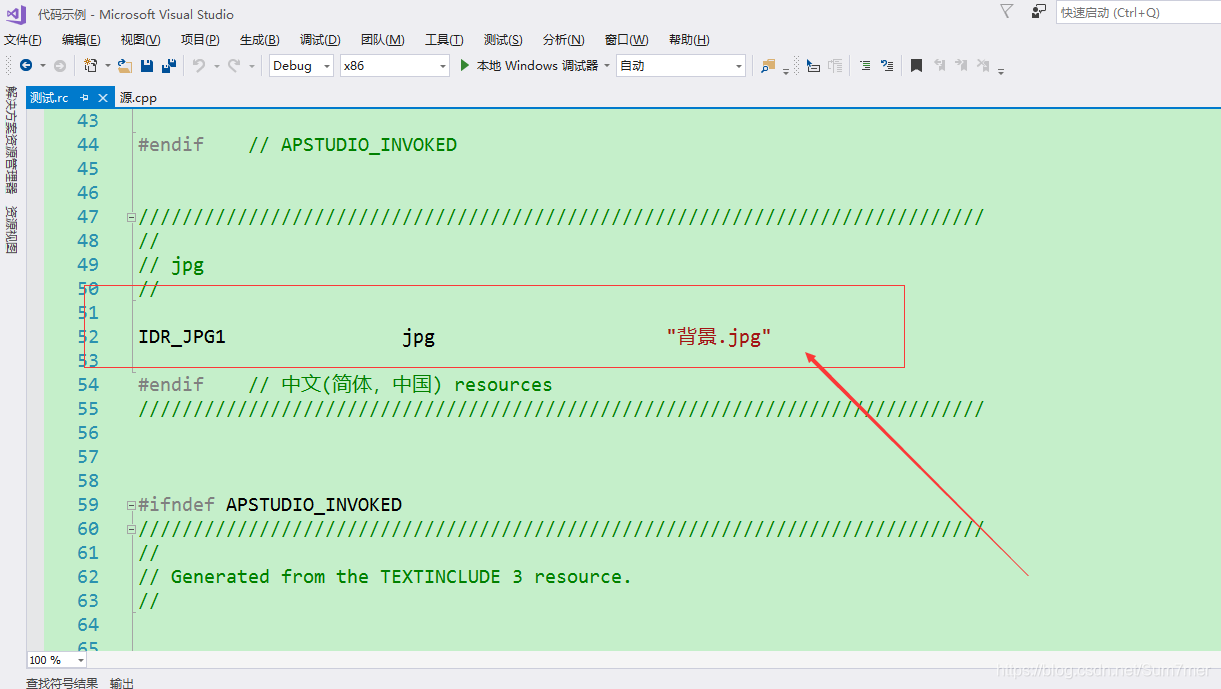The image size is (1221, 689).
Task: Switch to the 源.cpp tab
Action: [137, 97]
